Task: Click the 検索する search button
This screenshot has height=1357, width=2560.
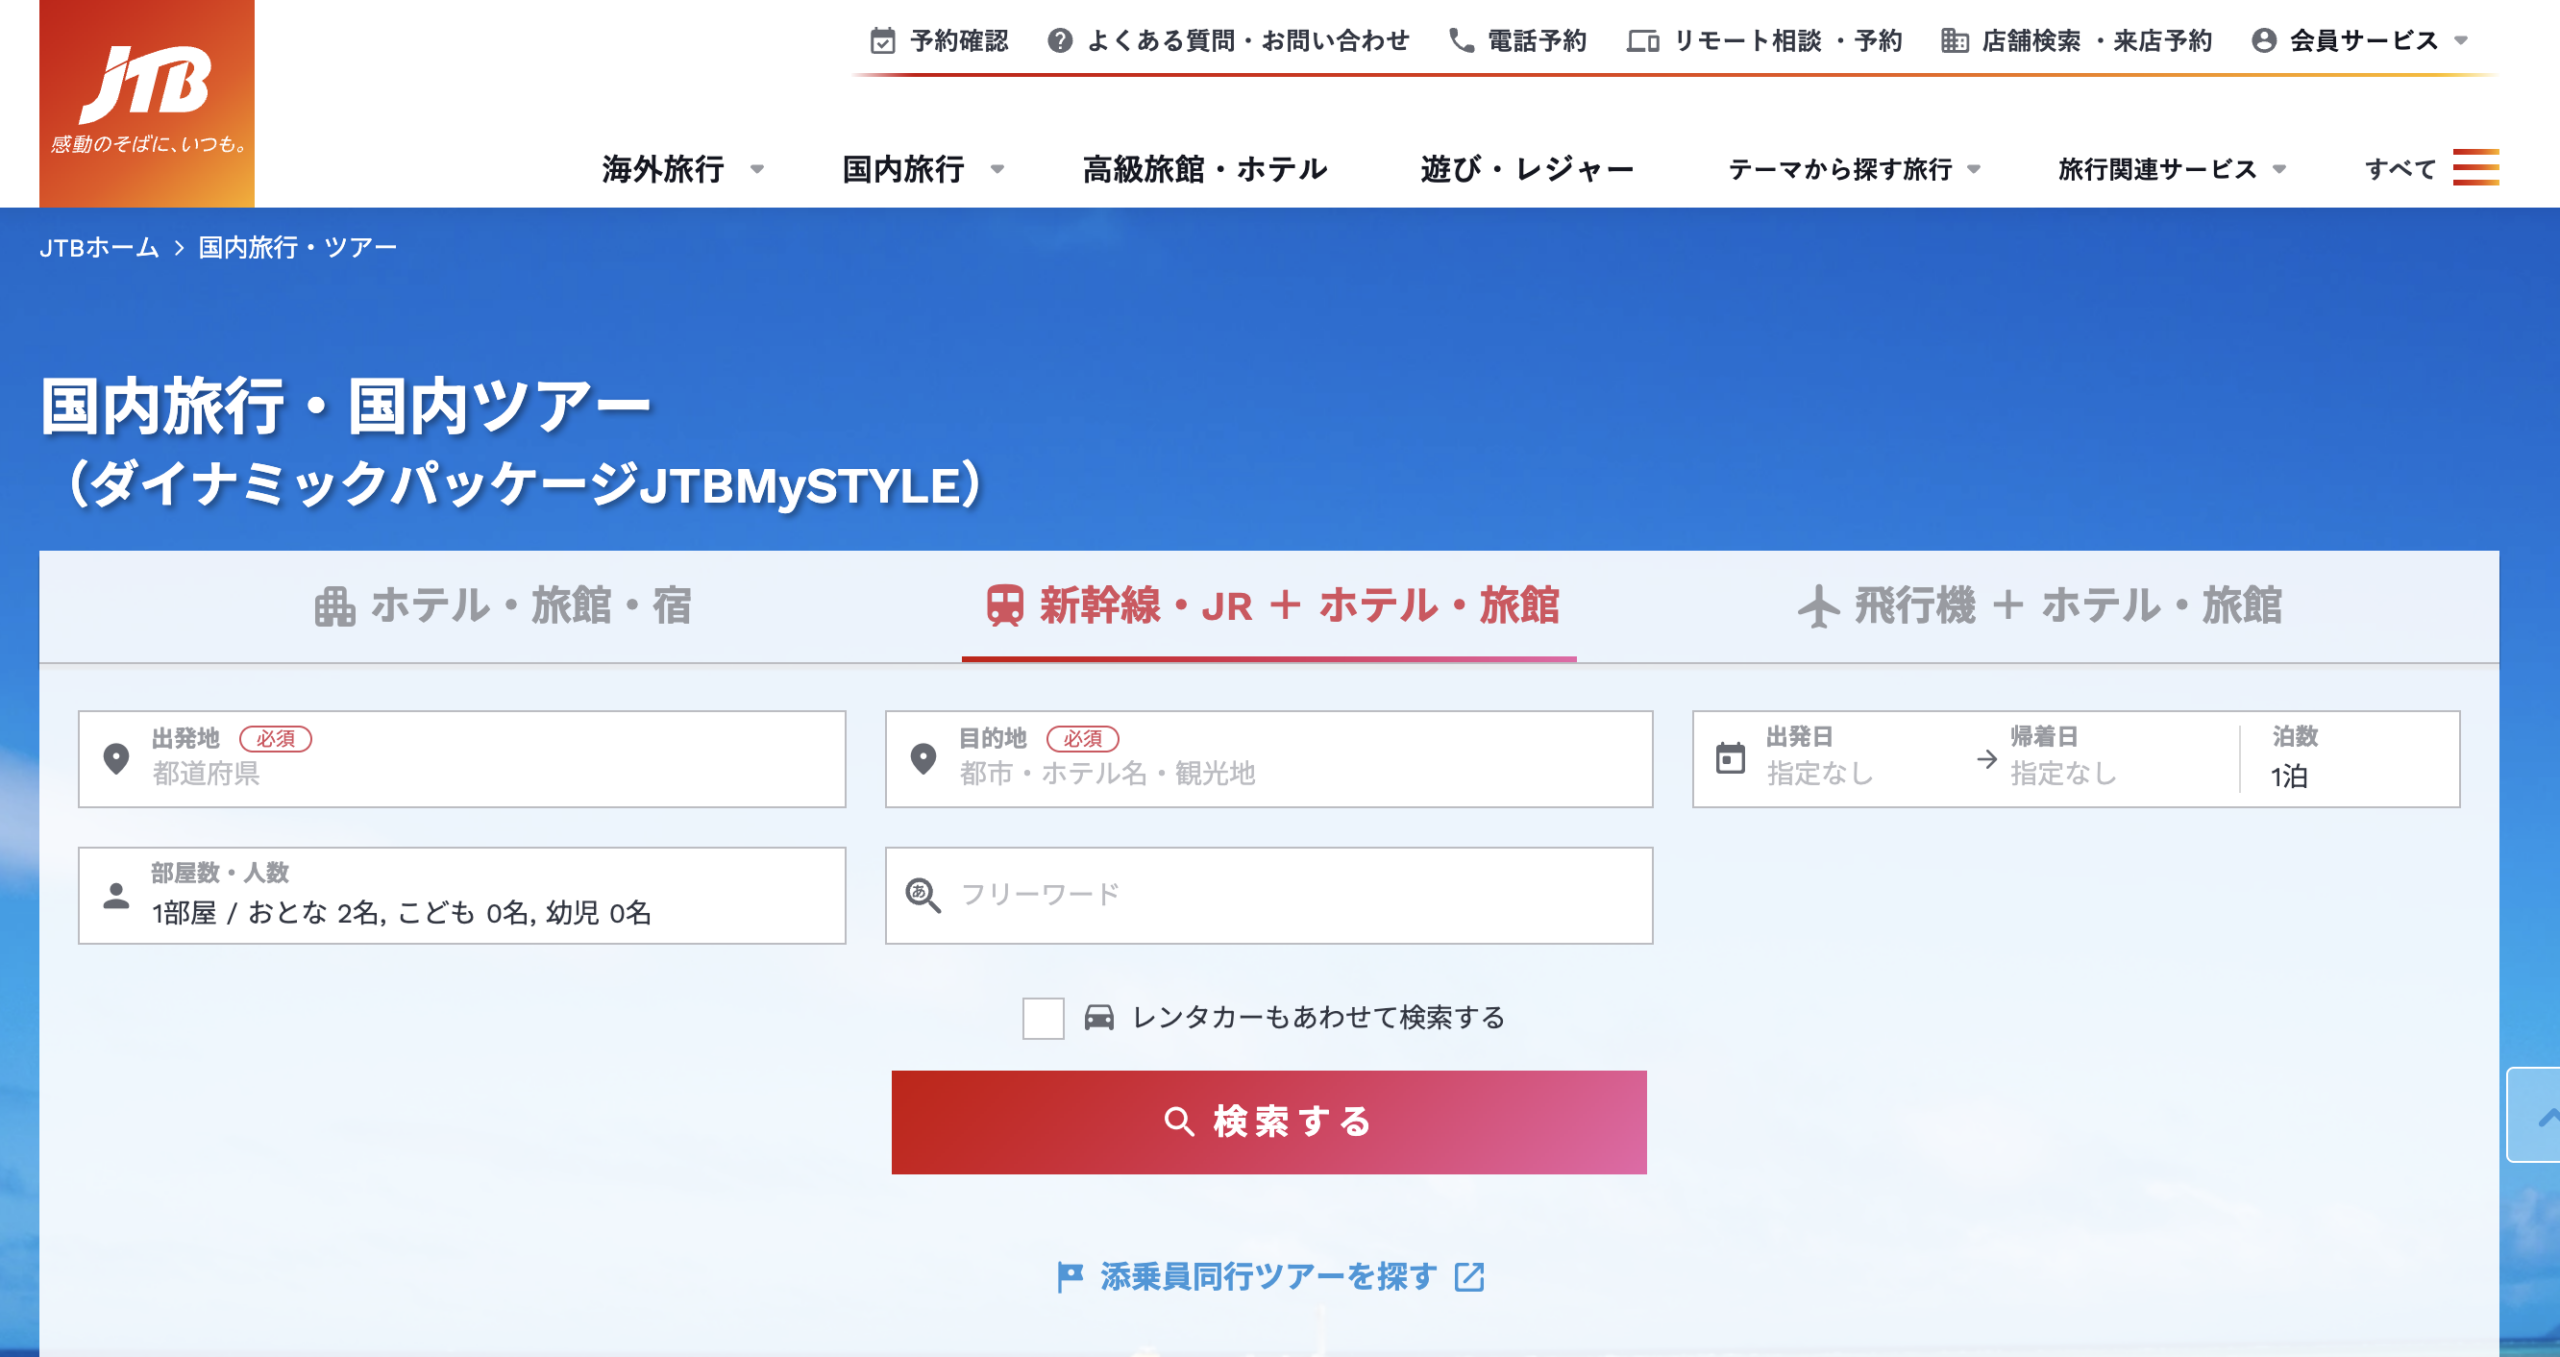Action: (x=1269, y=1122)
